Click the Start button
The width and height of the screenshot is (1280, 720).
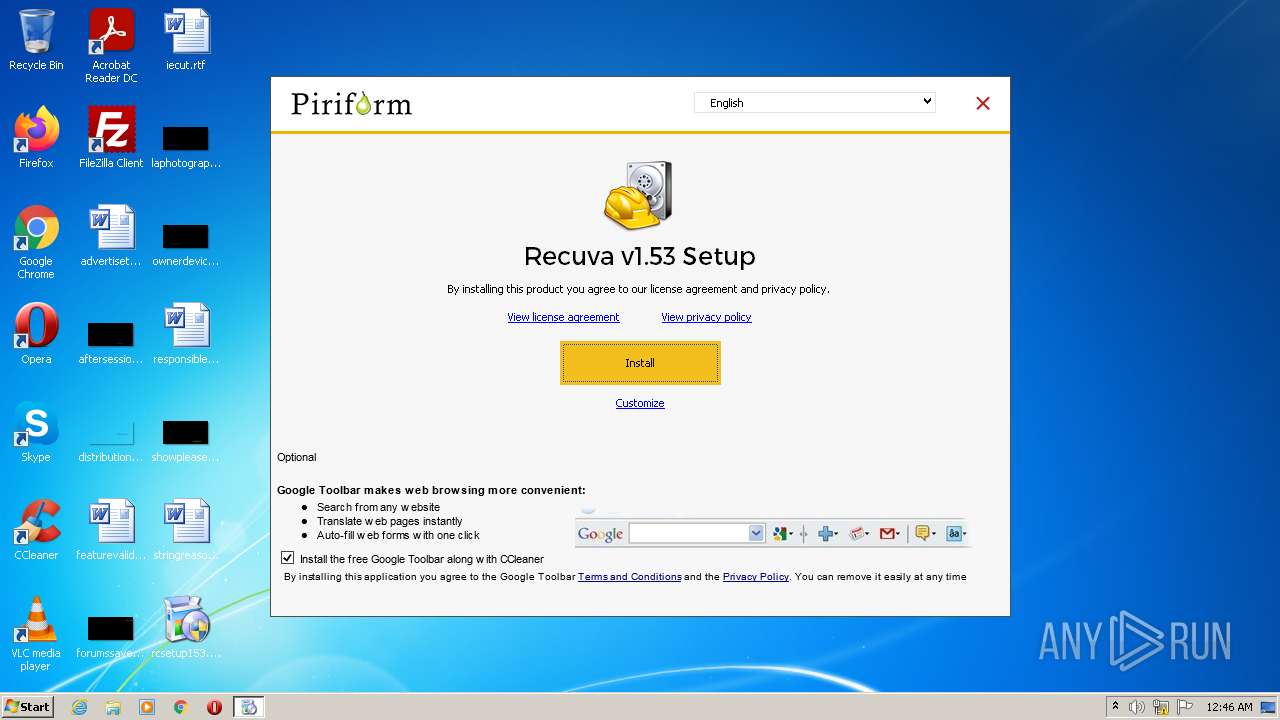pyautogui.click(x=28, y=707)
